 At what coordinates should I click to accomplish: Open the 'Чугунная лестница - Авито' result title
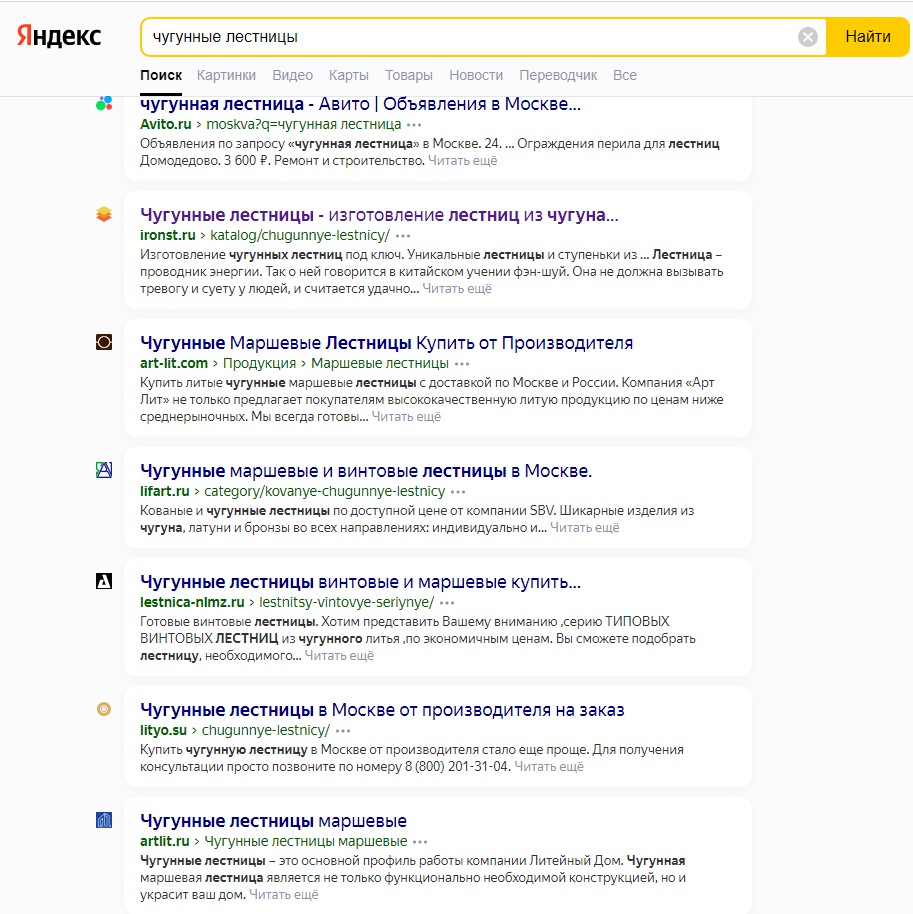tap(360, 104)
